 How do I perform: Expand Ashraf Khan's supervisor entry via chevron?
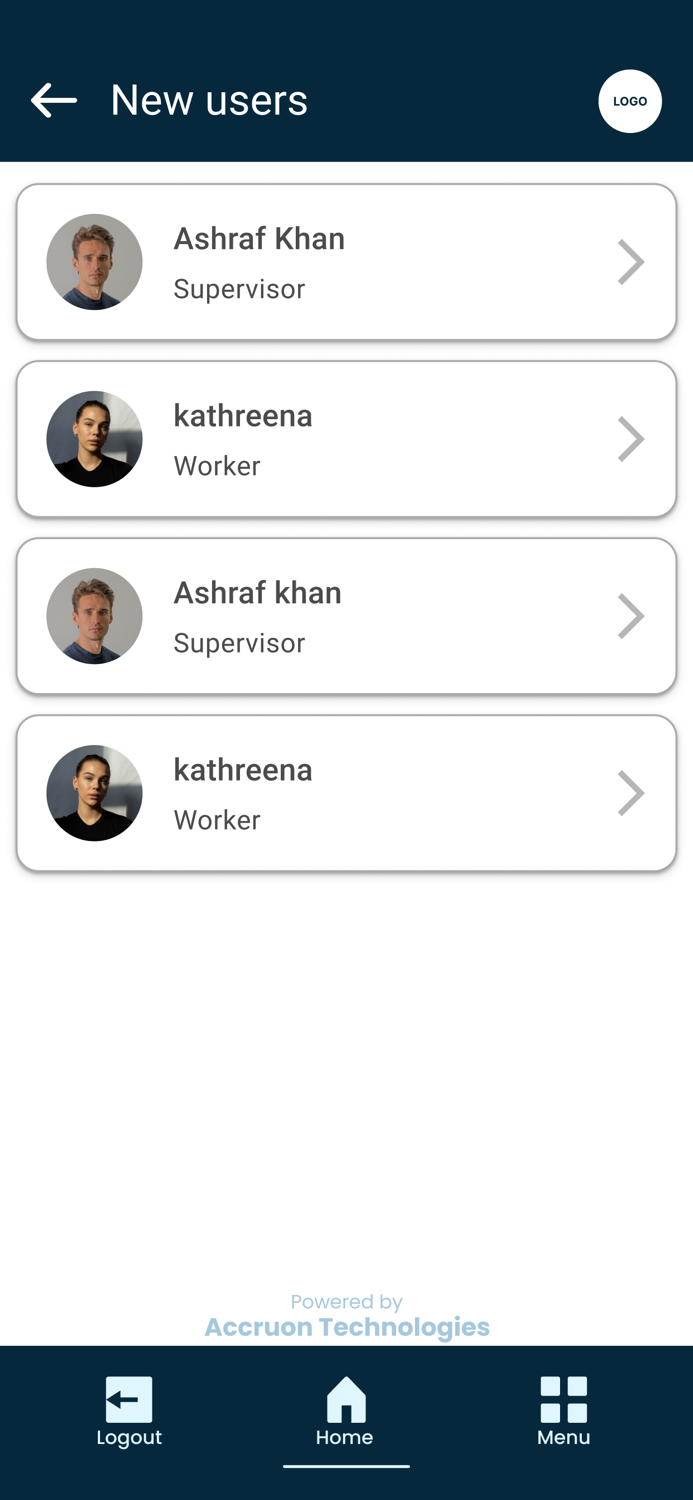(631, 261)
